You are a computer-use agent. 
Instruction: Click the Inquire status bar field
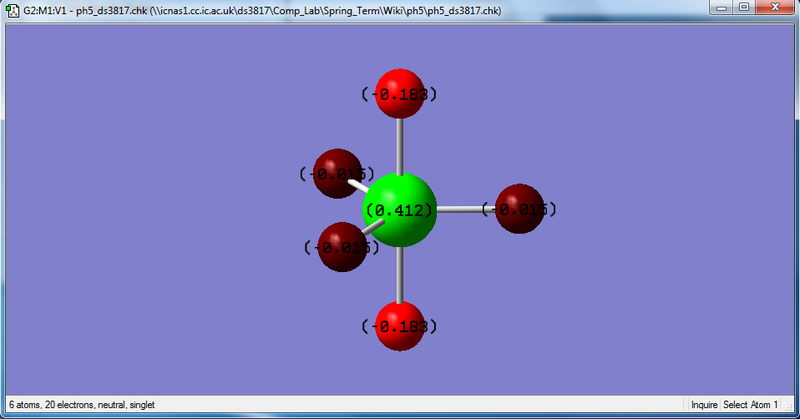point(704,405)
